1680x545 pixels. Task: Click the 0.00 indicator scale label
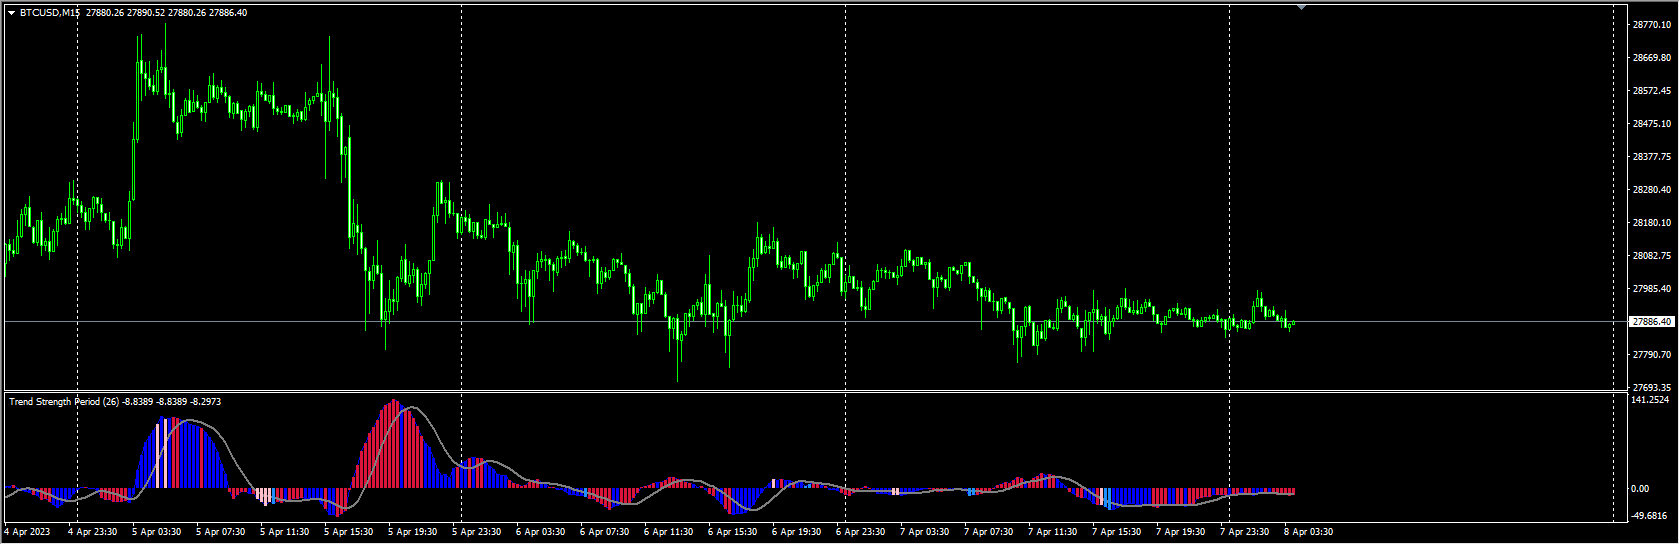(x=1641, y=489)
